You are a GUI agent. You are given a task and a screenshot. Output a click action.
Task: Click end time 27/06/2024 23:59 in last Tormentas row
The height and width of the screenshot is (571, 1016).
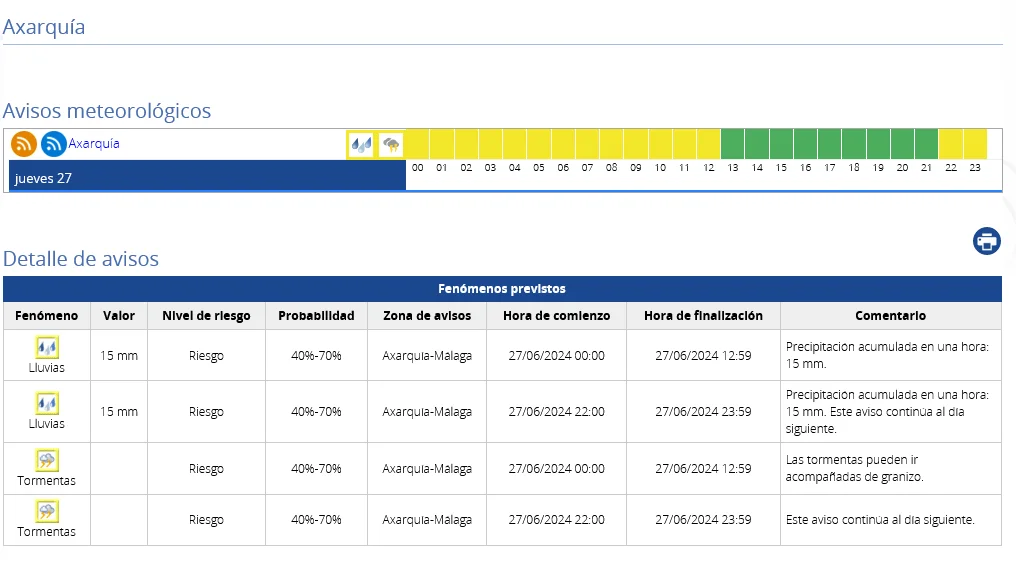click(703, 520)
